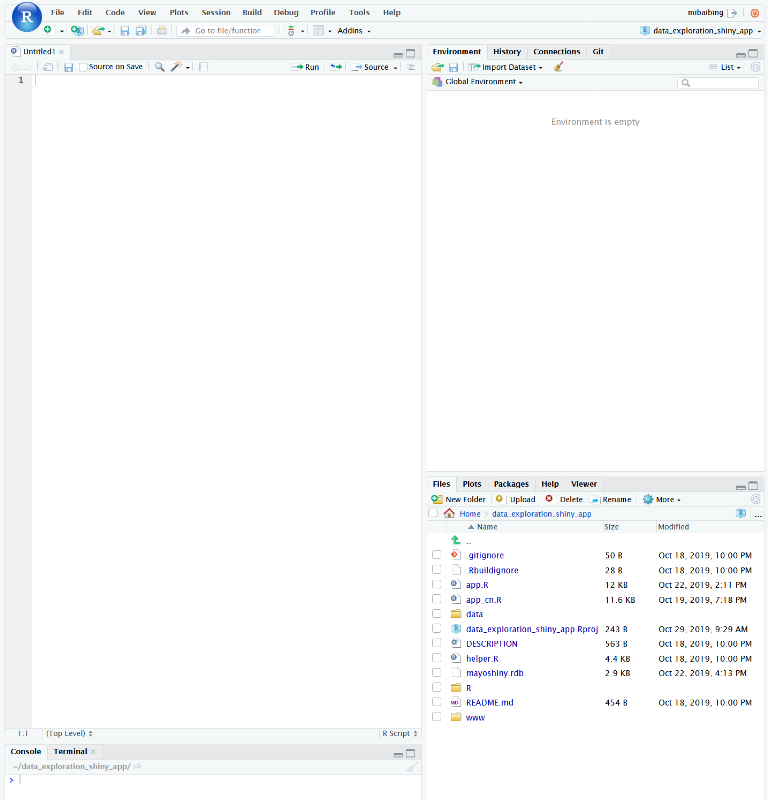Expand the Global Environment dropdown
Viewport: 768px width, 800px height.
(x=483, y=82)
